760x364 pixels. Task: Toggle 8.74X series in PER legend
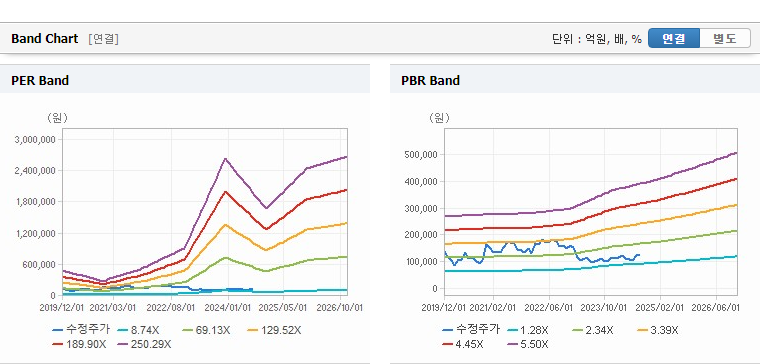139,330
